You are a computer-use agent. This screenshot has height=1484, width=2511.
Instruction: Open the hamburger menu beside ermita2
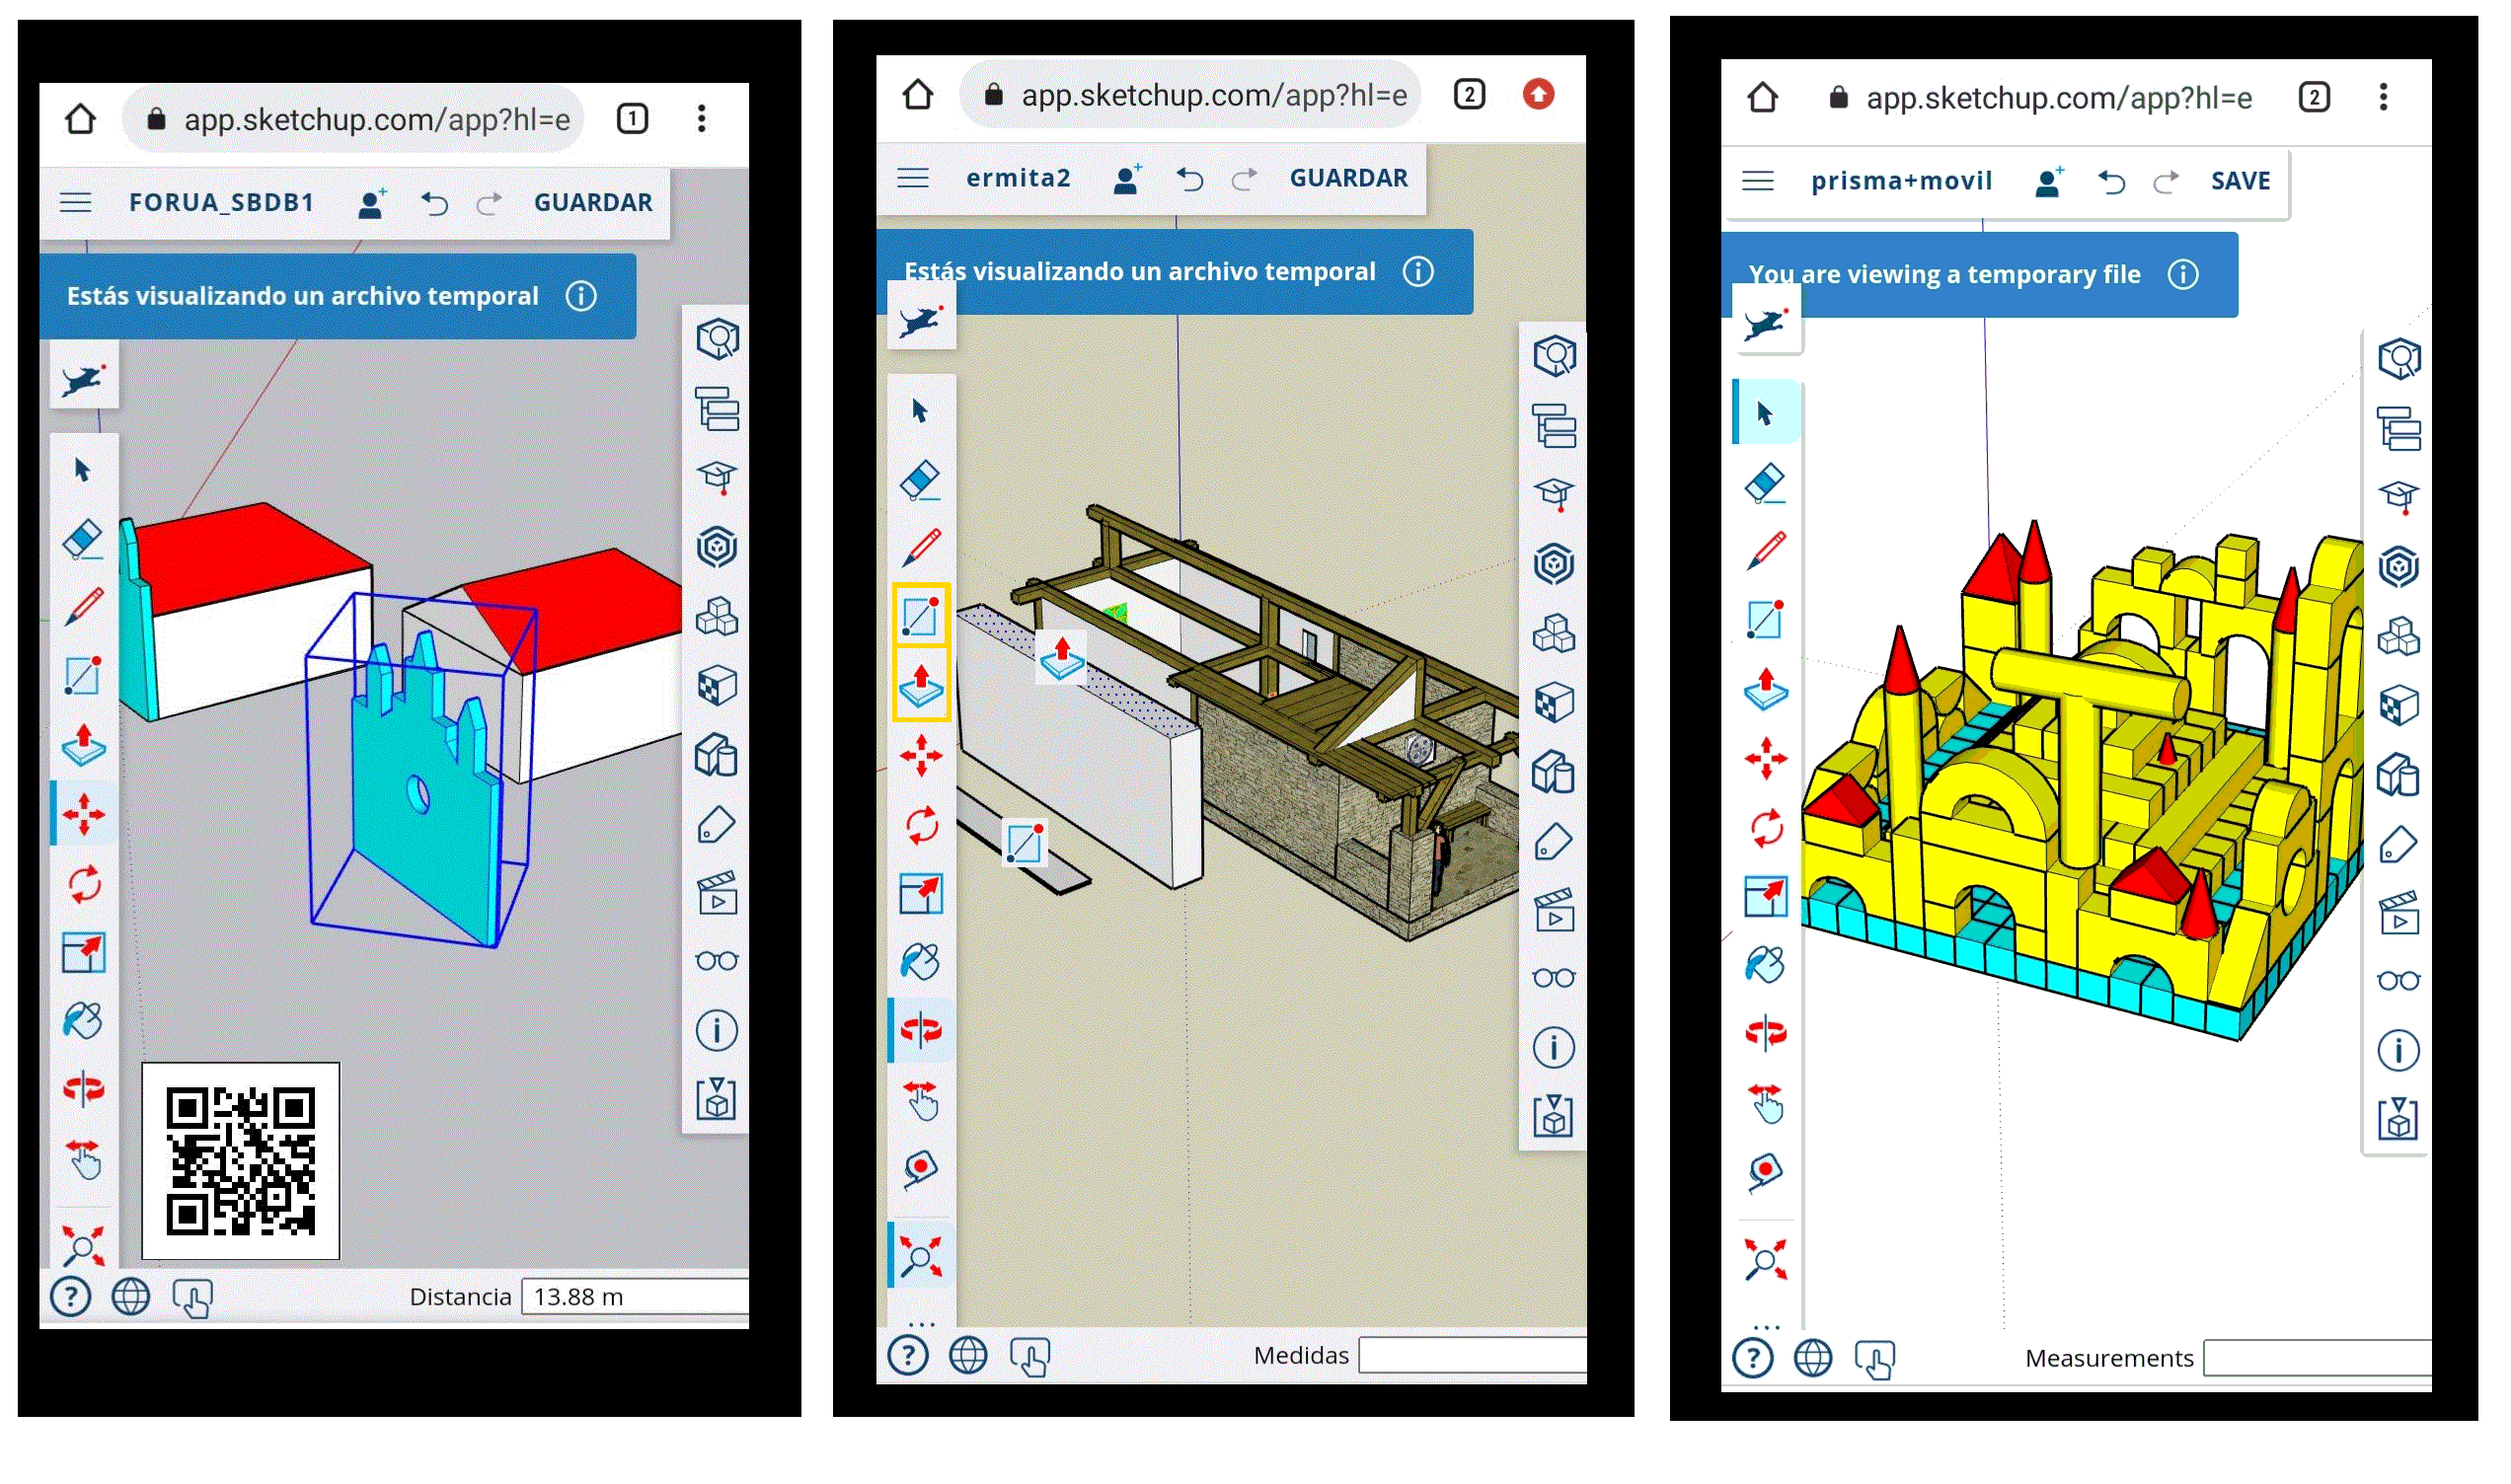(x=913, y=178)
